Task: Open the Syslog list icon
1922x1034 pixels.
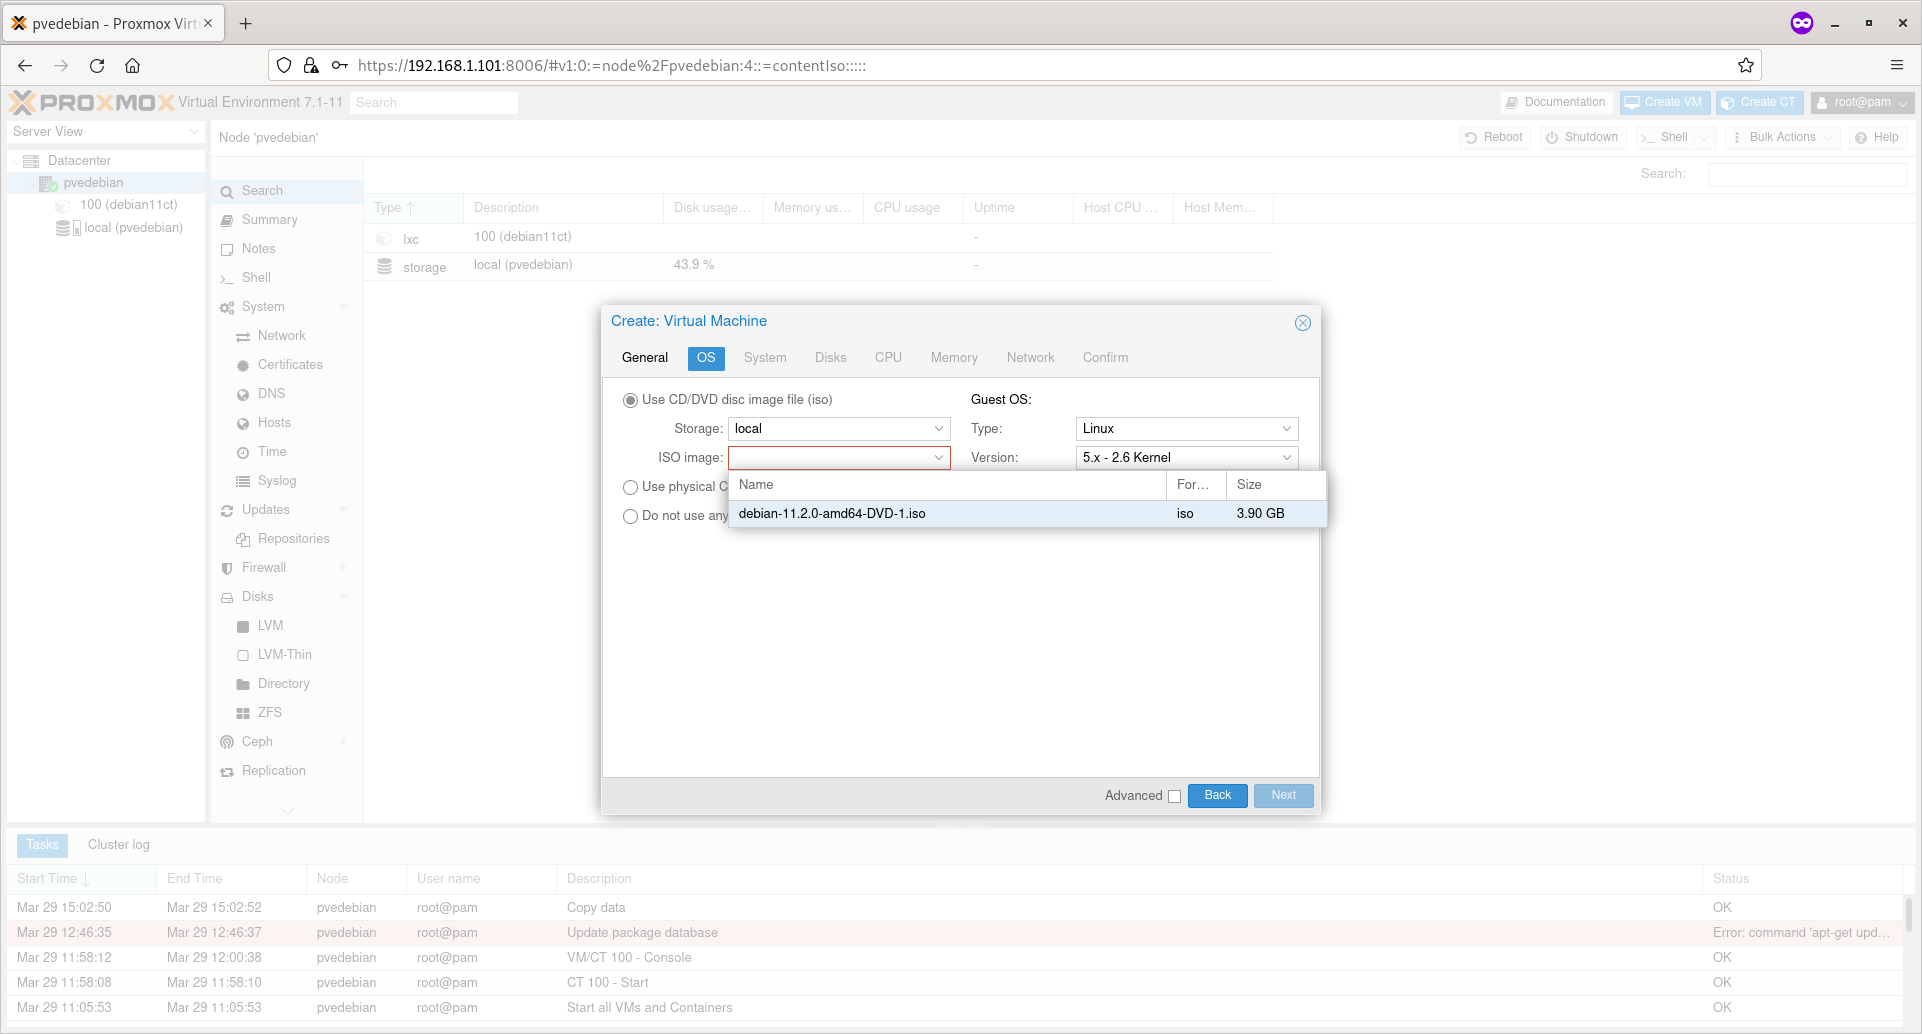Action: [x=243, y=482]
